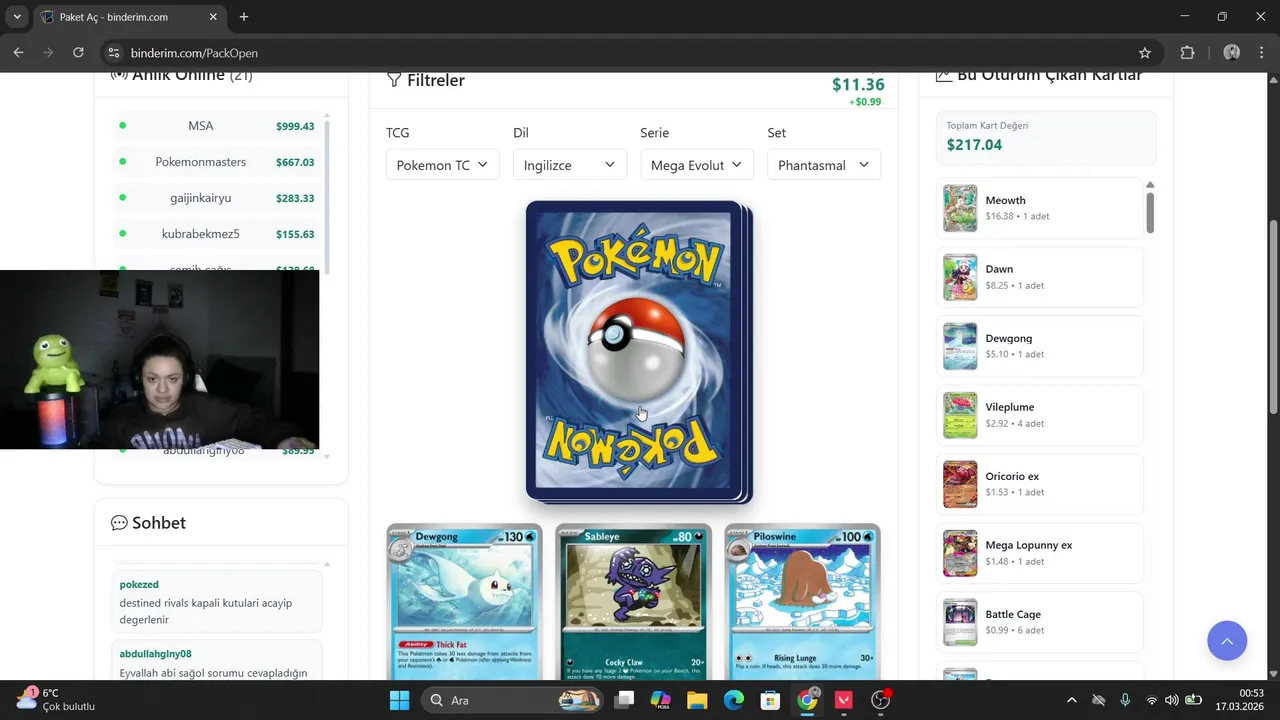
Task: Open the volume tray icon
Action: (x=1172, y=700)
